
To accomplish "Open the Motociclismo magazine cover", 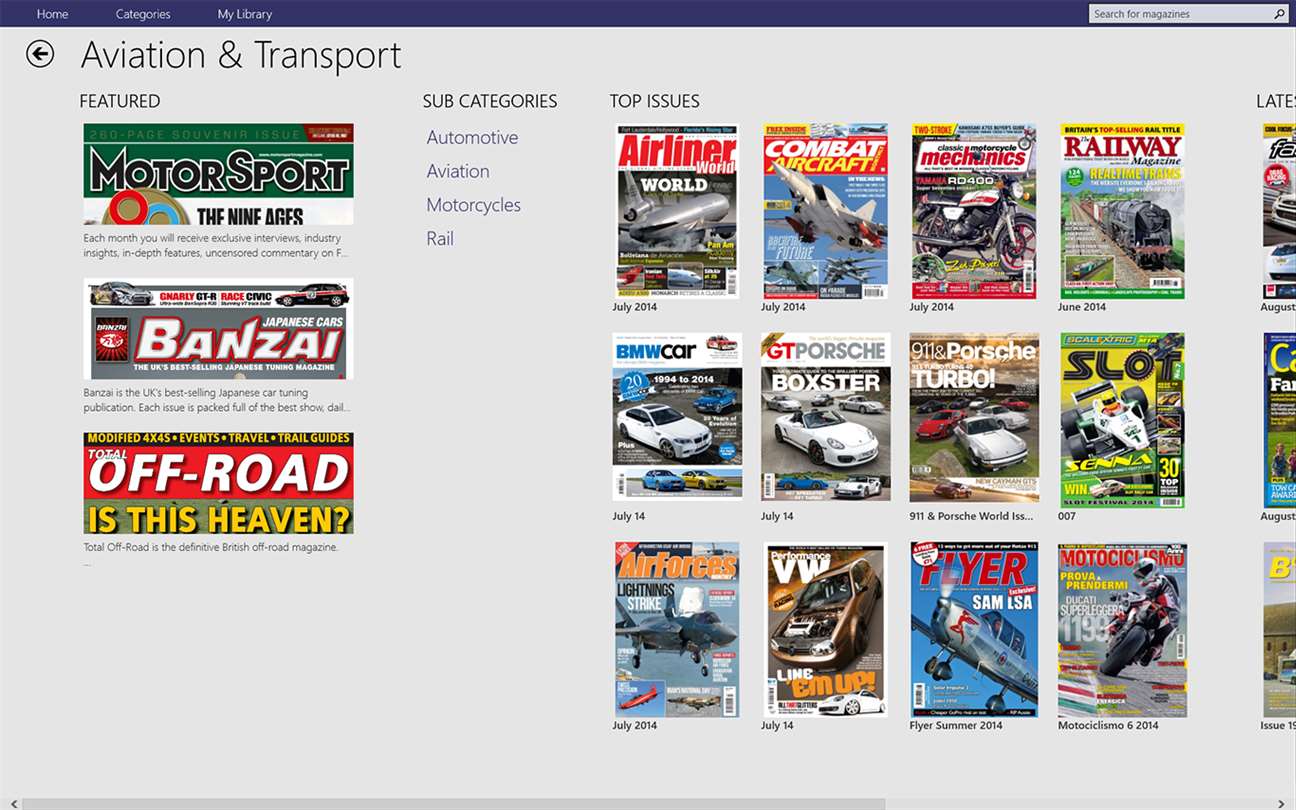I will point(1124,630).
